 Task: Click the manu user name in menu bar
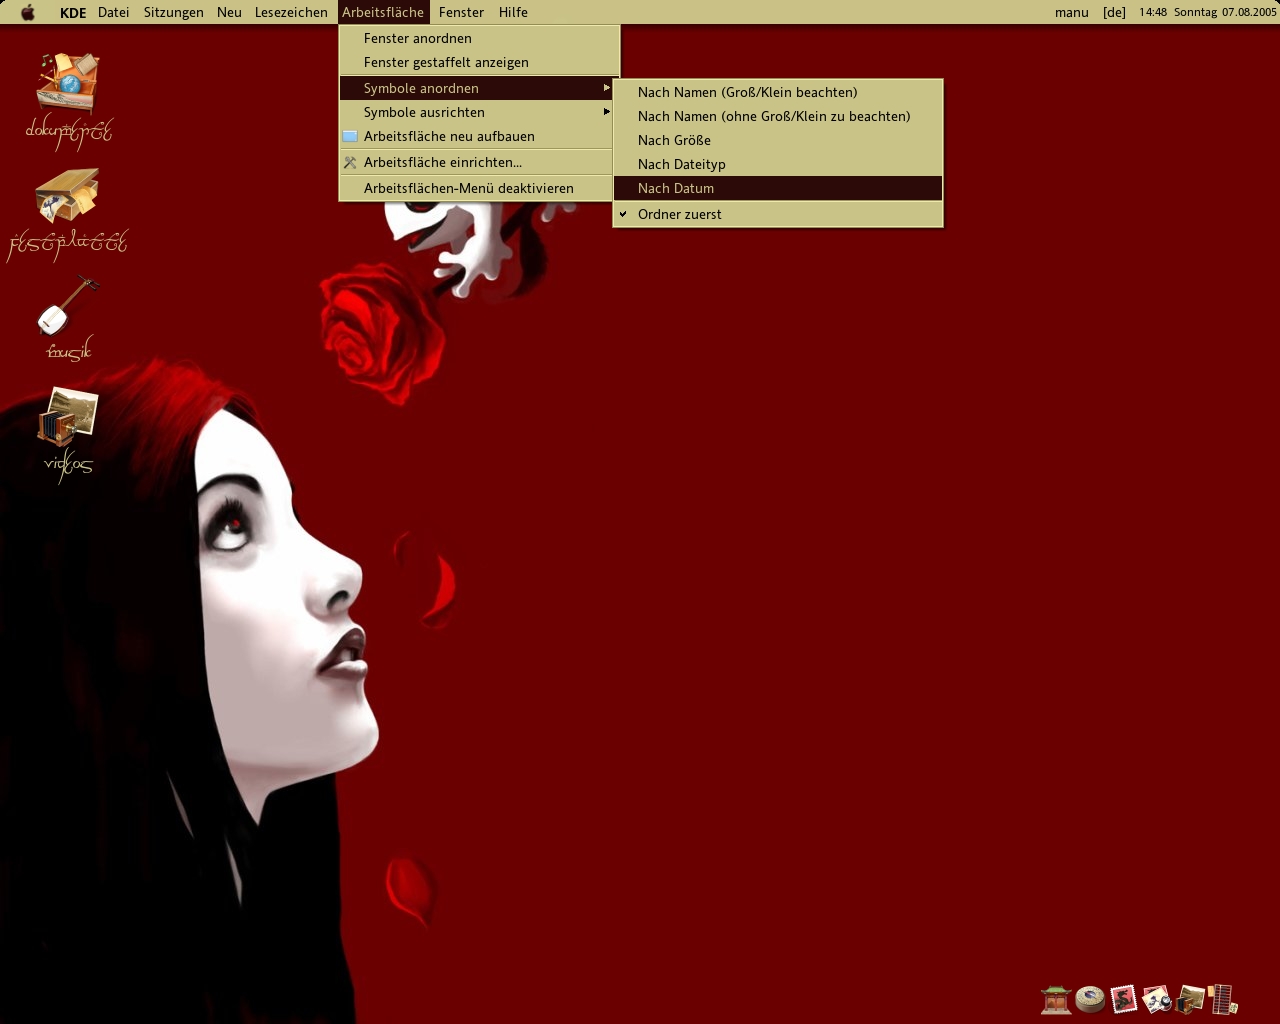click(x=1071, y=12)
